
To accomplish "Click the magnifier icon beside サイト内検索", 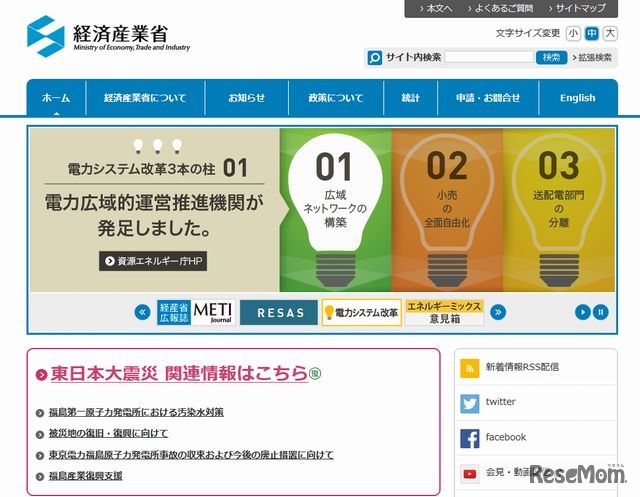I will click(x=374, y=58).
